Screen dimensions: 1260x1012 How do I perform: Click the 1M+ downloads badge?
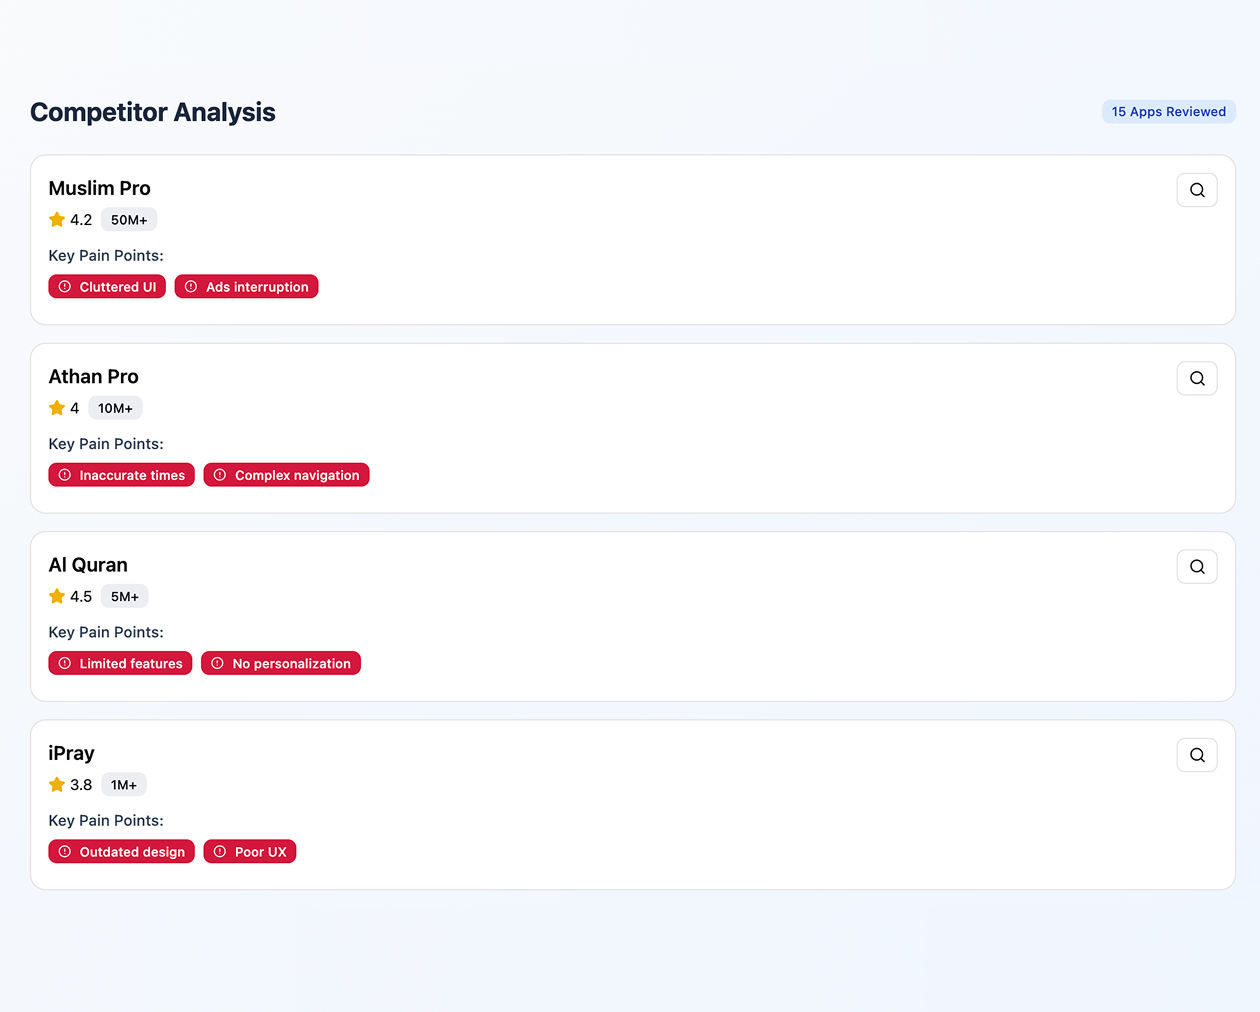(124, 785)
